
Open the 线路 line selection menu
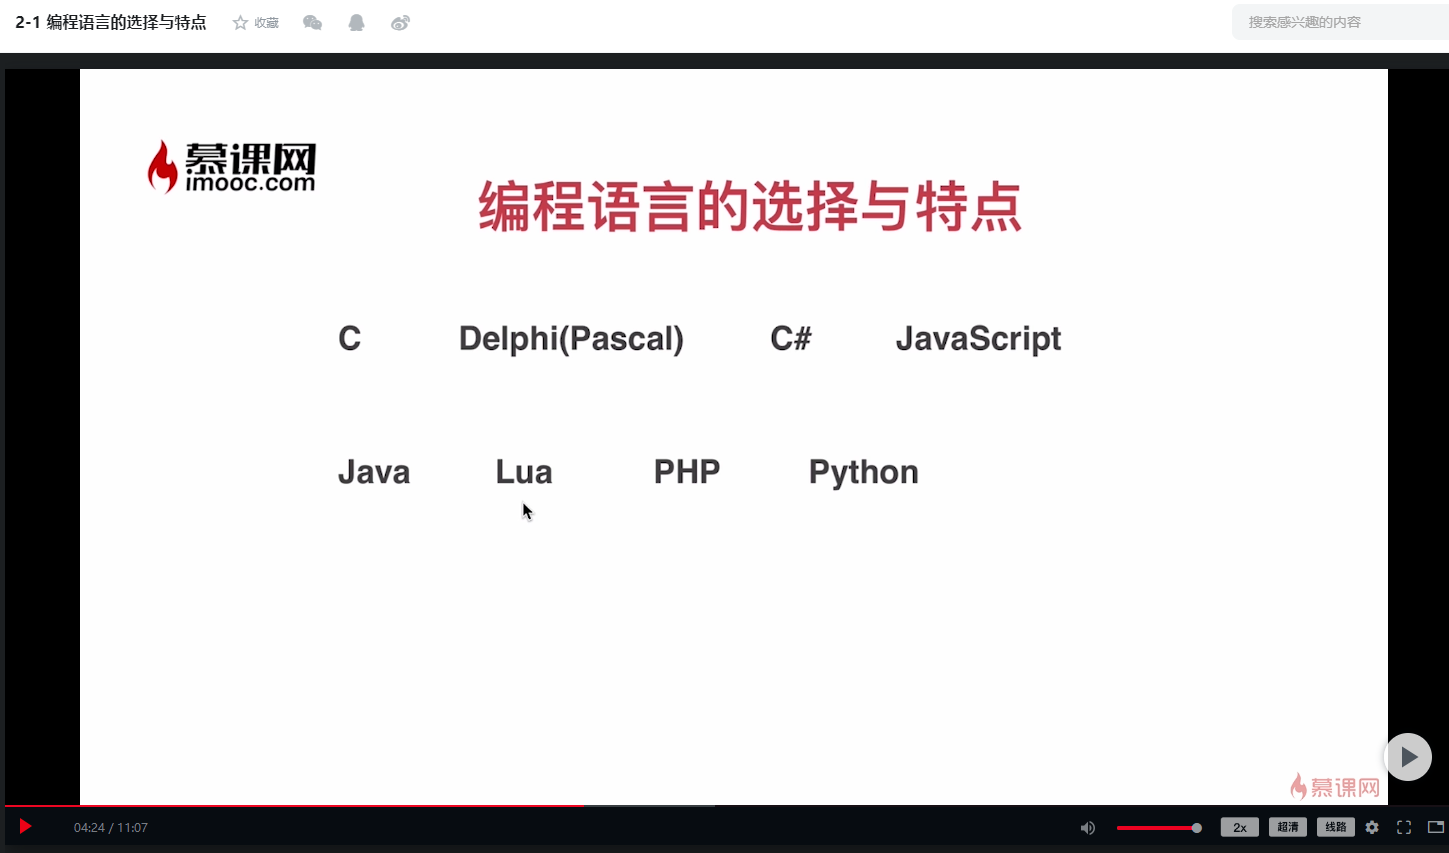click(x=1336, y=827)
